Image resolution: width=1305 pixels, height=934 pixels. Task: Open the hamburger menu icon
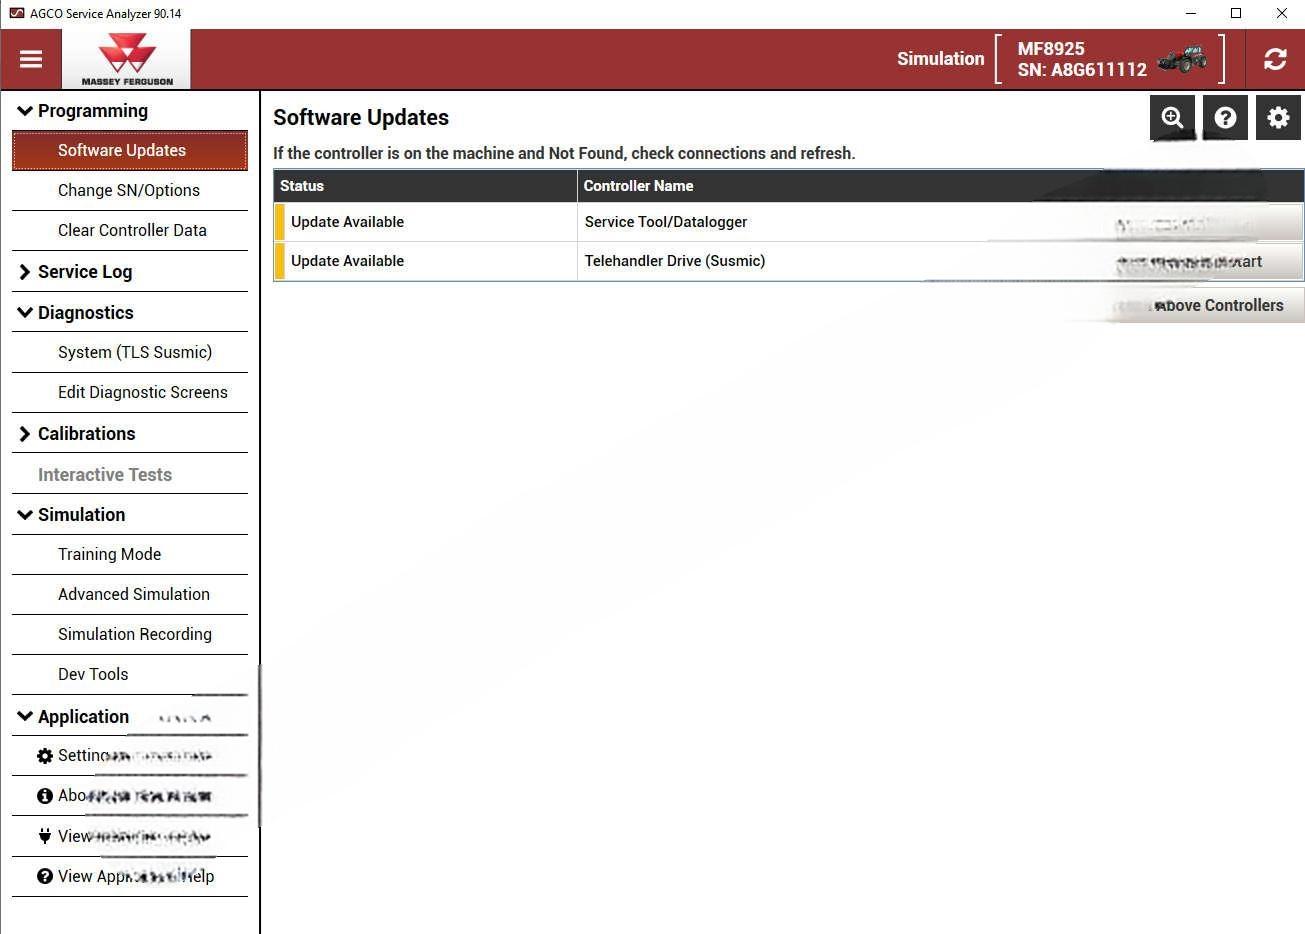coord(31,59)
